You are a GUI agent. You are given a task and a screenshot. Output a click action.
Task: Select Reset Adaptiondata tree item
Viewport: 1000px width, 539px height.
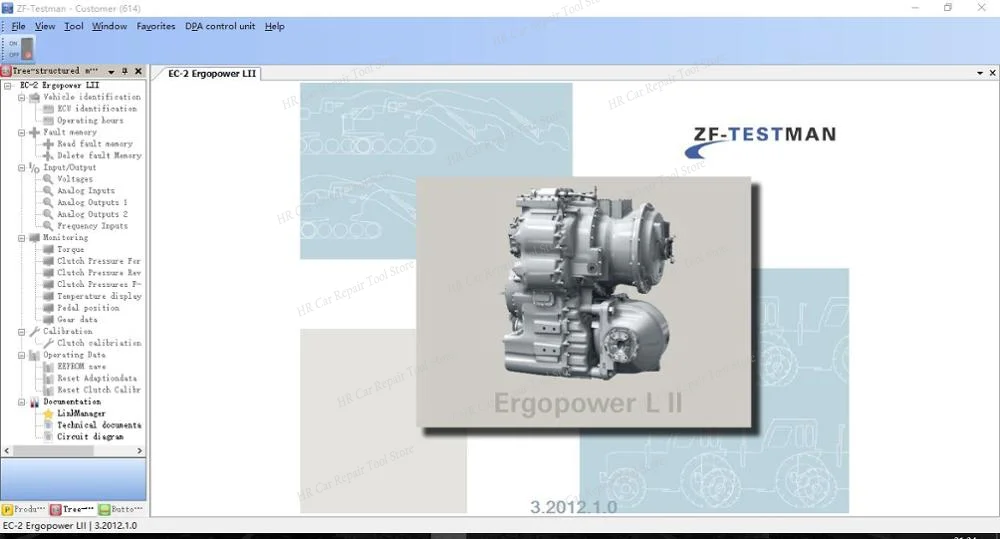97,378
